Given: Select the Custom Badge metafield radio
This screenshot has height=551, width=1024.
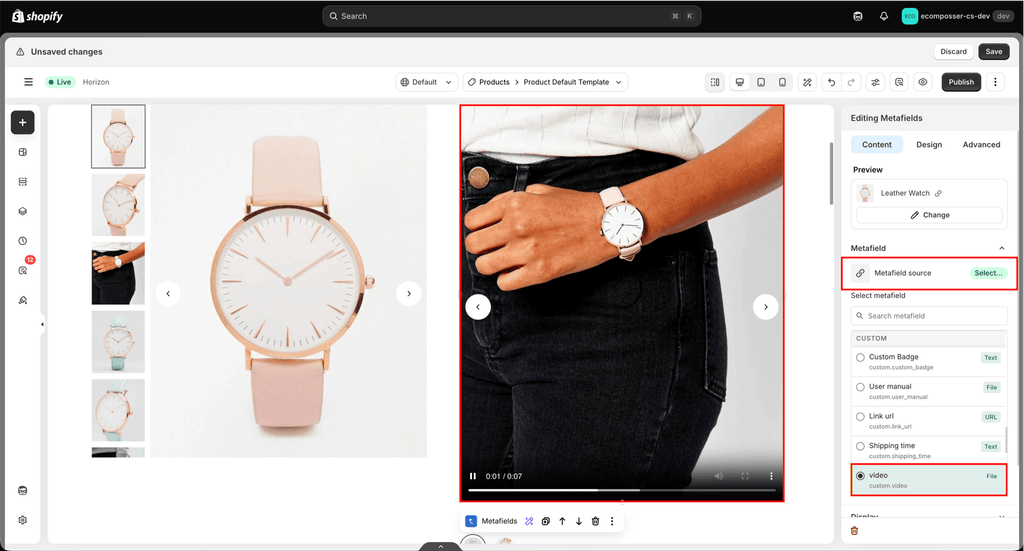Looking at the screenshot, I should 860,357.
